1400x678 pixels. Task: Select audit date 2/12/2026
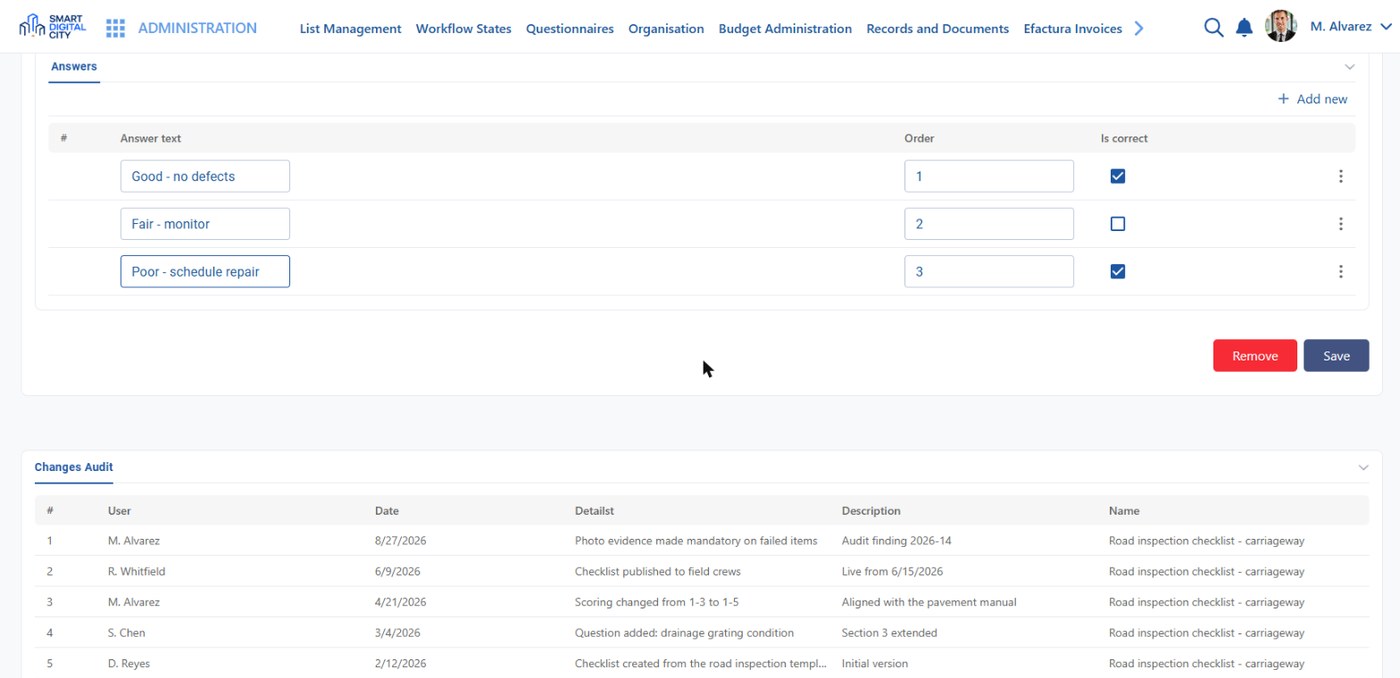point(400,663)
